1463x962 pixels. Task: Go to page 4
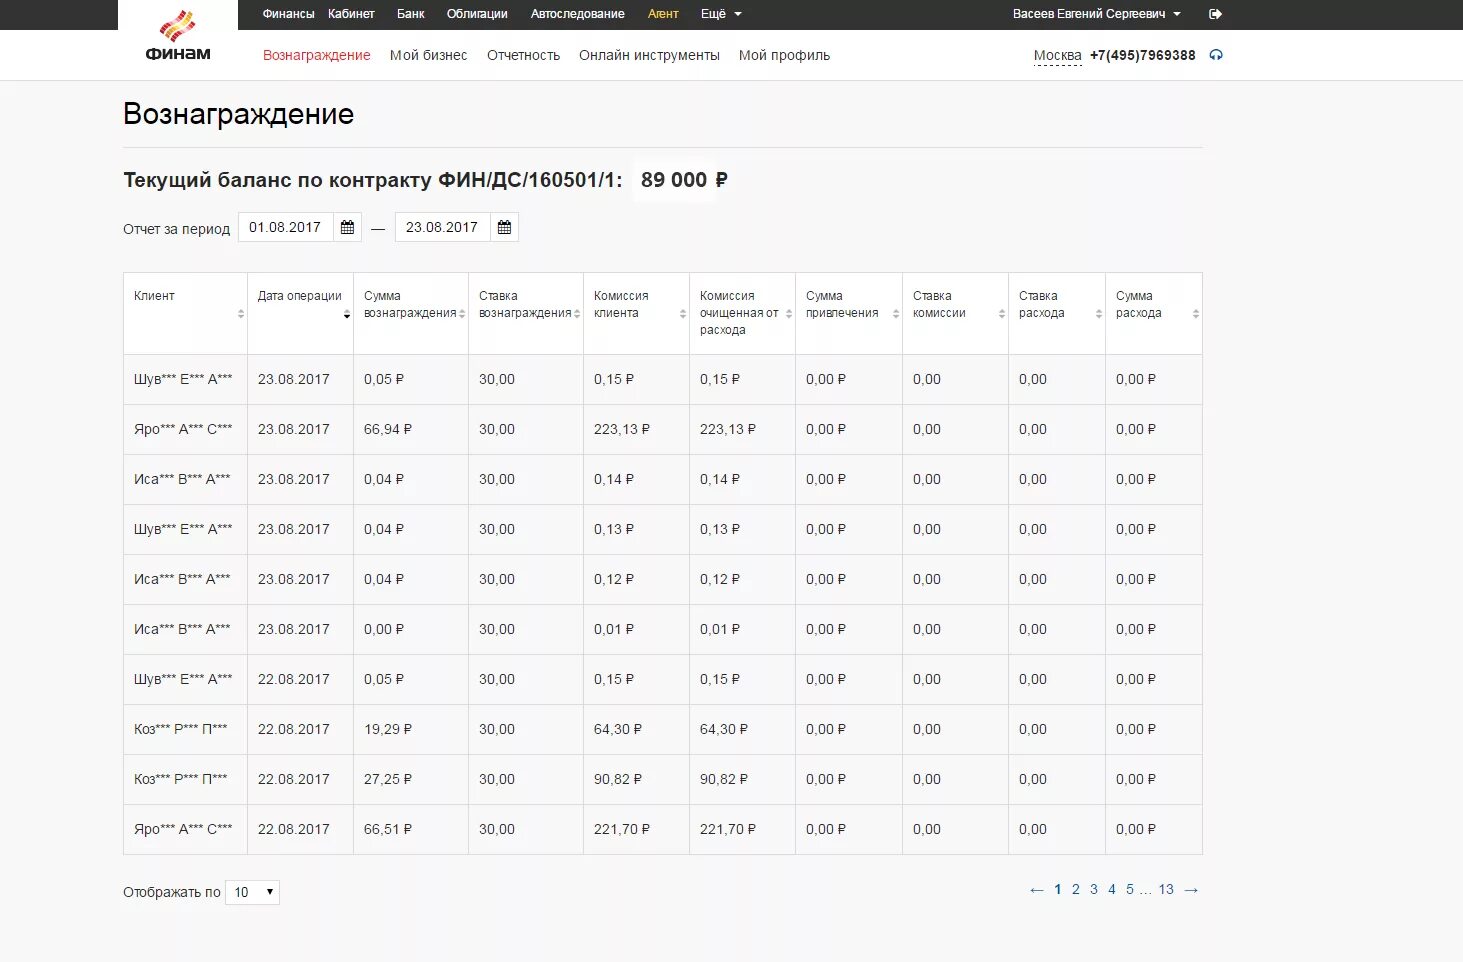pyautogui.click(x=1112, y=889)
